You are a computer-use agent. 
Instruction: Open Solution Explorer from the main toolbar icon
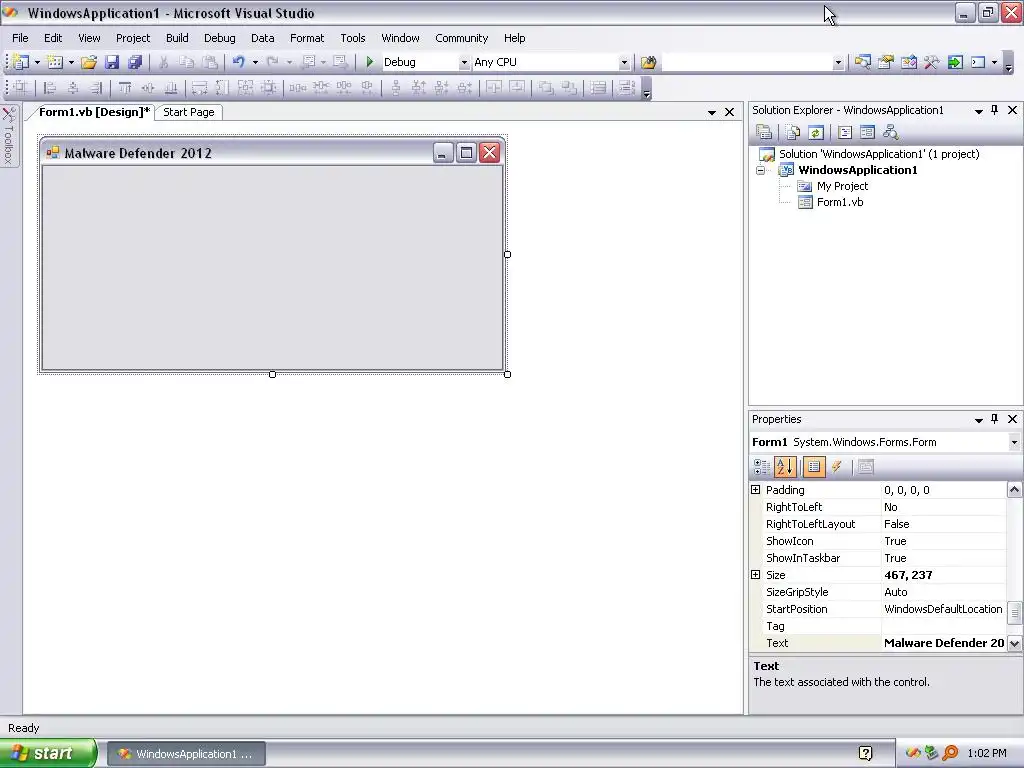tap(863, 62)
